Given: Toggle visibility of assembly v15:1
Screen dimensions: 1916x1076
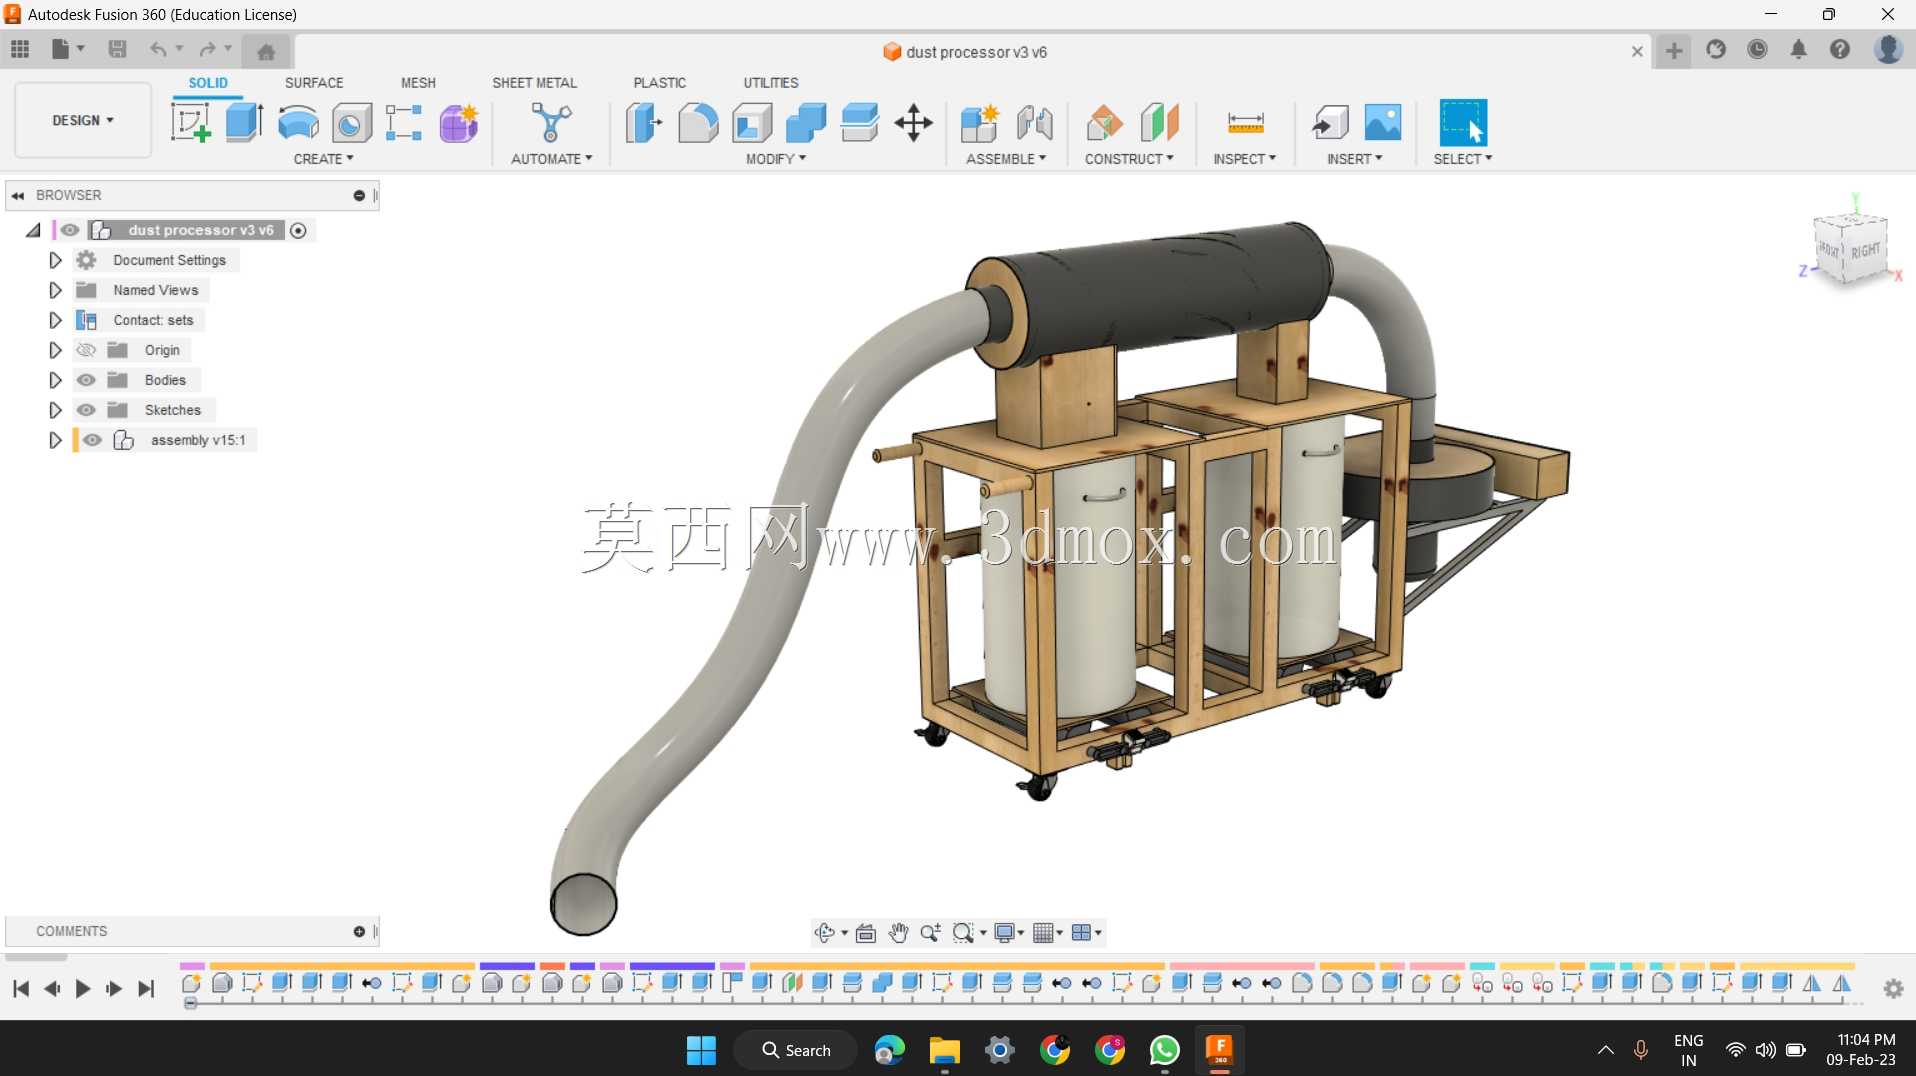Looking at the screenshot, I should click(93, 440).
